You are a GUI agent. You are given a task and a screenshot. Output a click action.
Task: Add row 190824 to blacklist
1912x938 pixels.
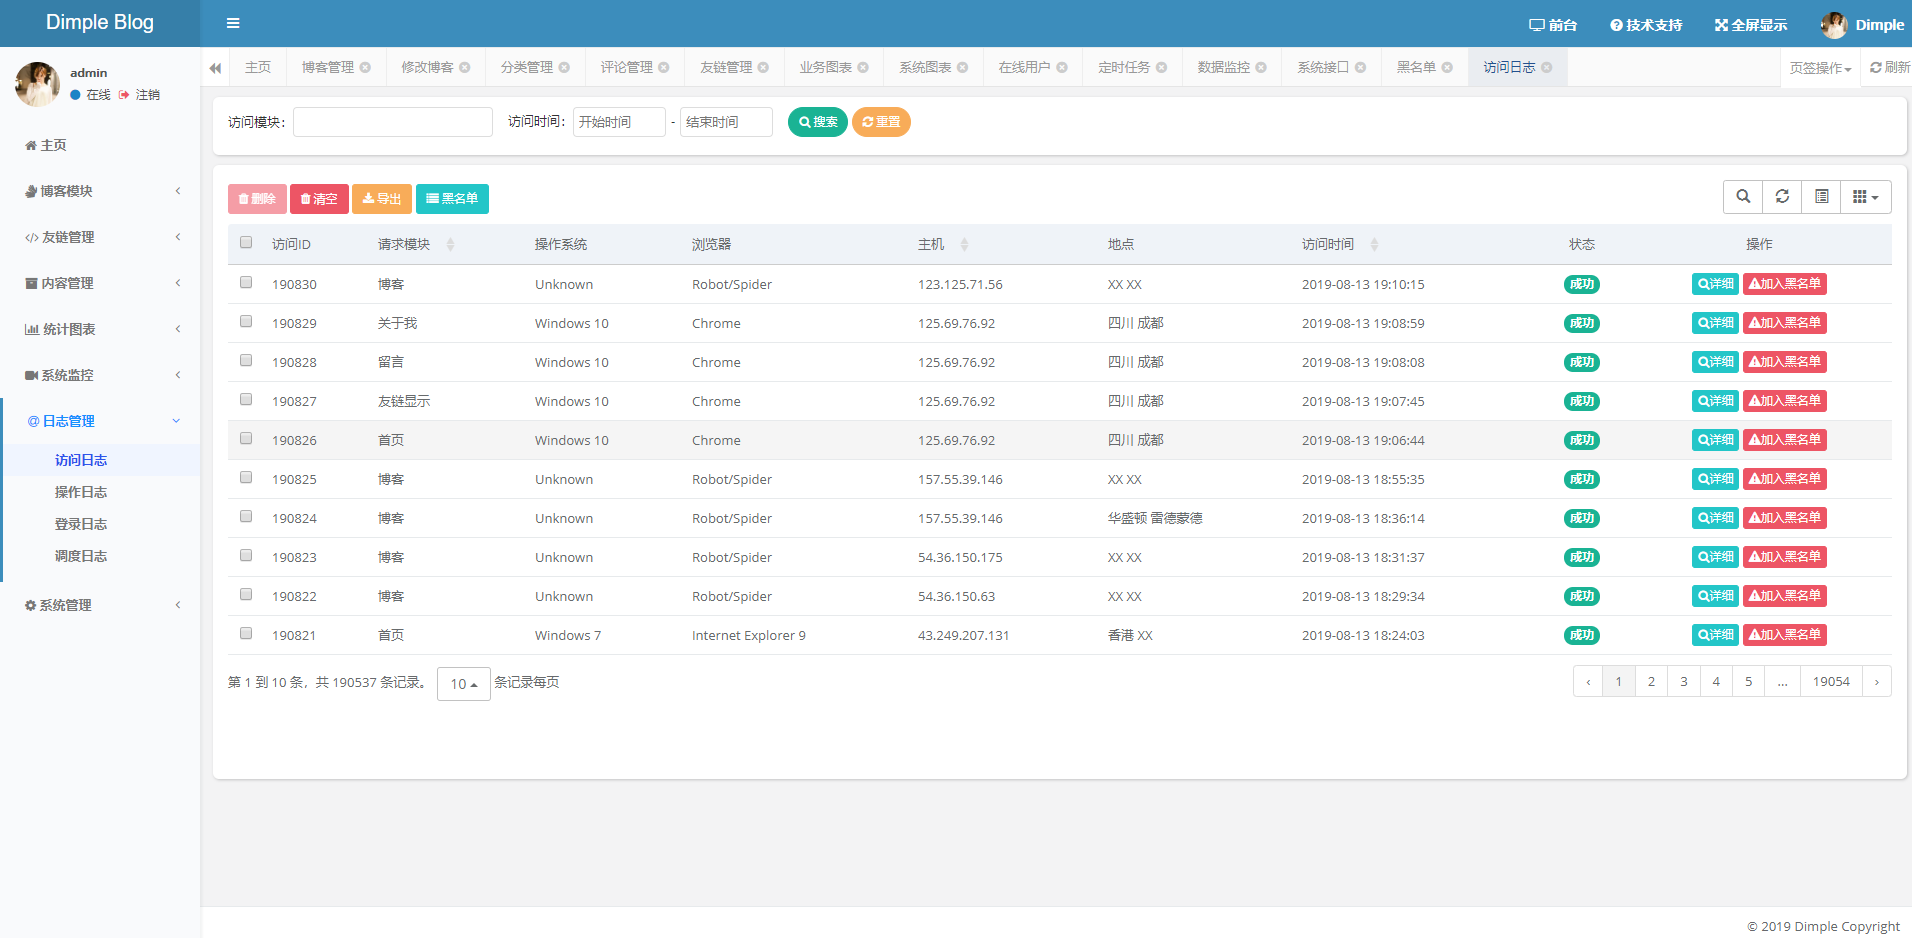(1785, 518)
